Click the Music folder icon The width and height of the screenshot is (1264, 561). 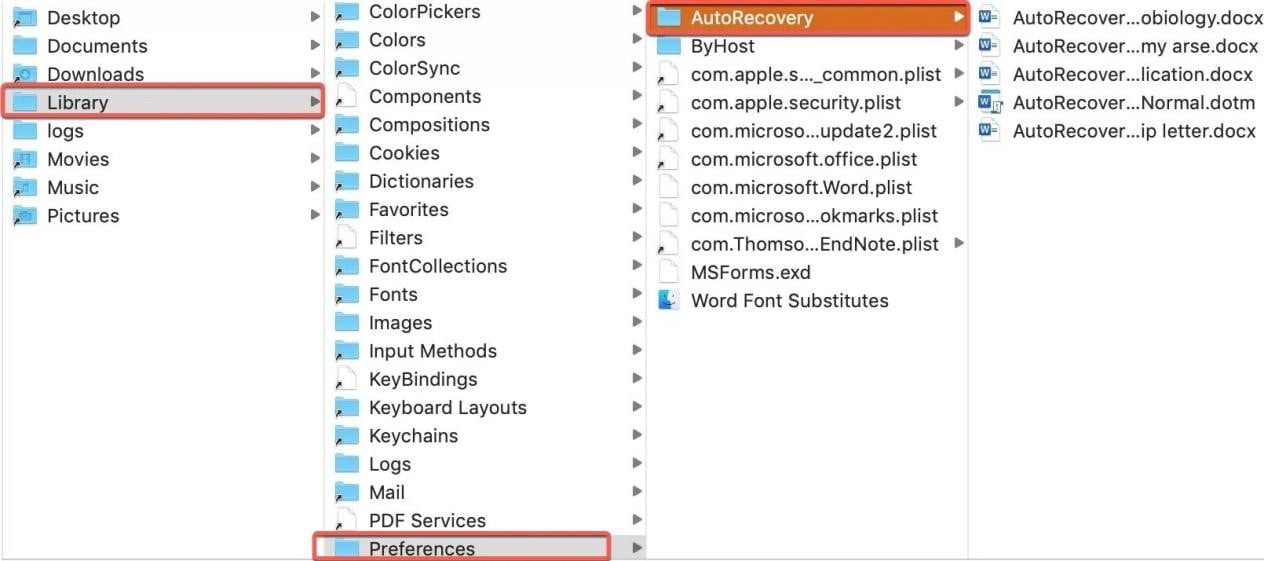pos(26,187)
